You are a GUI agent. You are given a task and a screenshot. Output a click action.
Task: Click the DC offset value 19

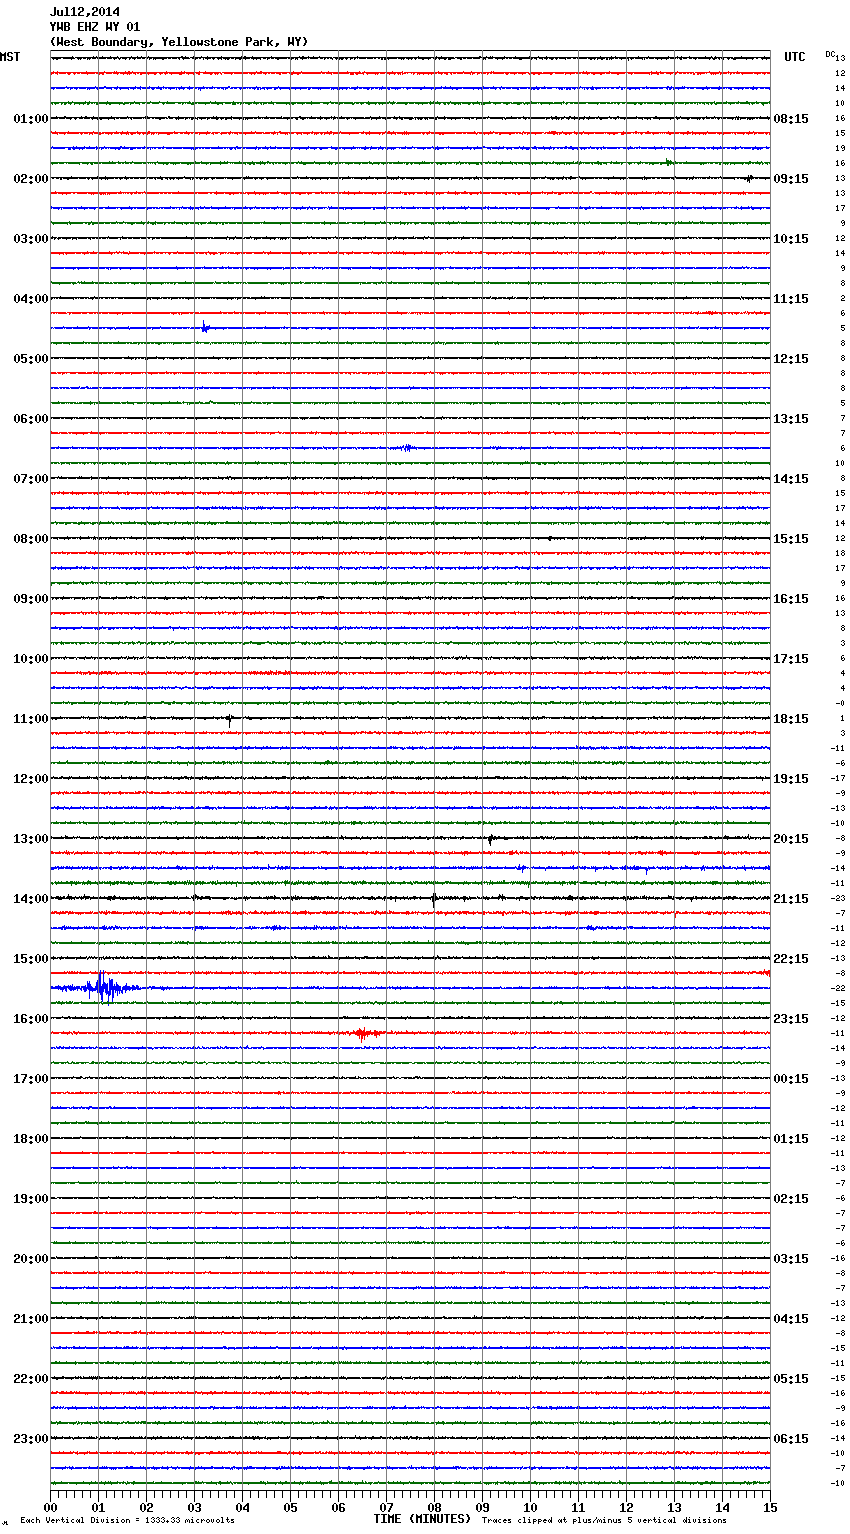click(840, 148)
